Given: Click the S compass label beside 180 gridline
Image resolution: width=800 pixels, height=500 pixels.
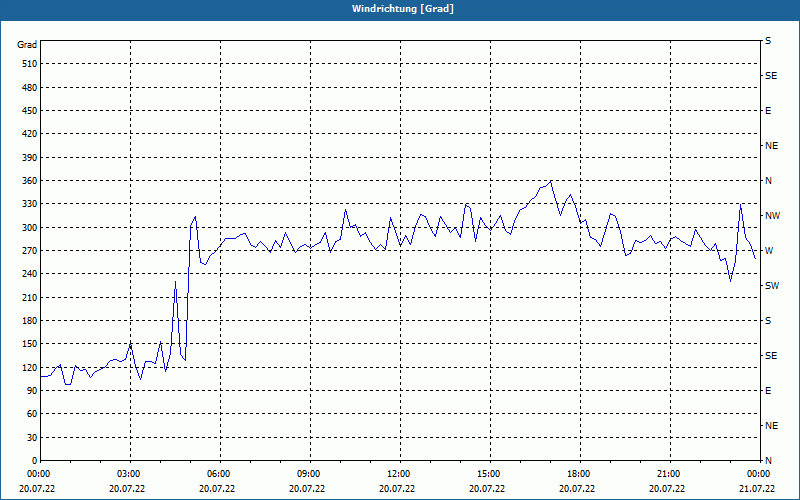Looking at the screenshot, I should (768, 321).
